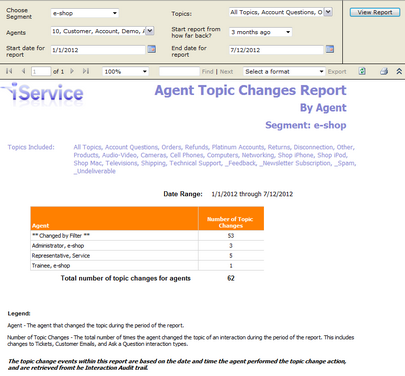The width and height of the screenshot is (405, 376).
Task: Click the Find link
Action: tap(207, 71)
